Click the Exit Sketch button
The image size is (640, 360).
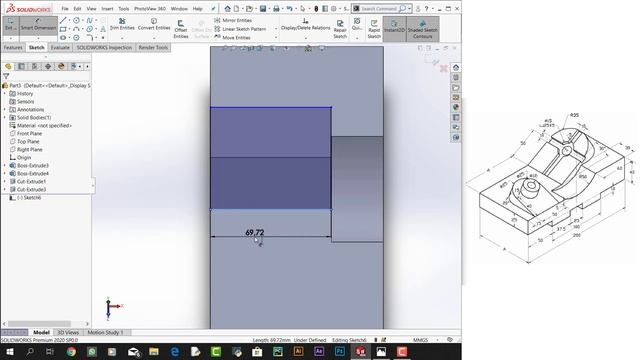(x=10, y=25)
